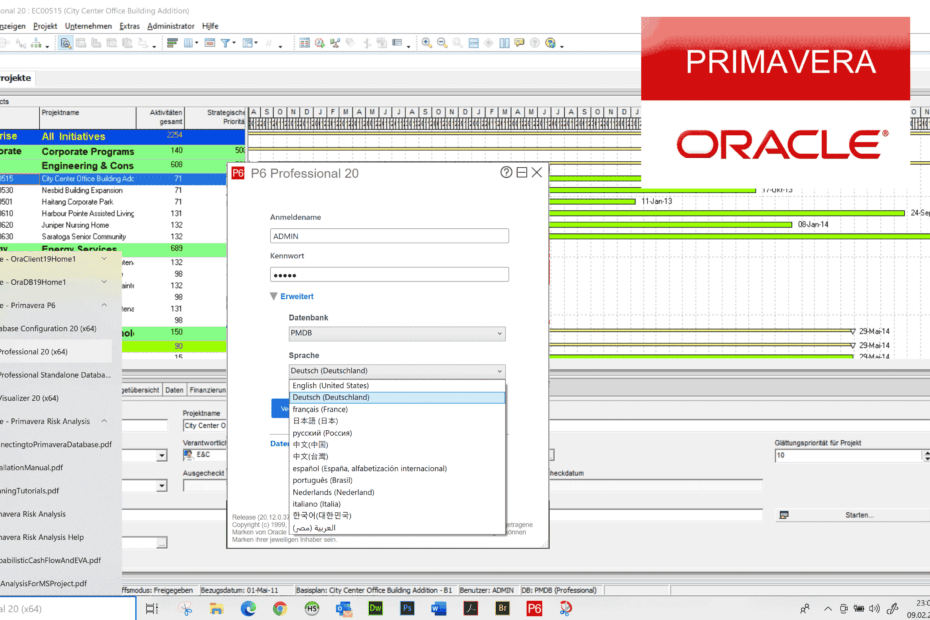Launch Dreamweaver from the taskbar
The width and height of the screenshot is (930, 620).
tap(375, 608)
